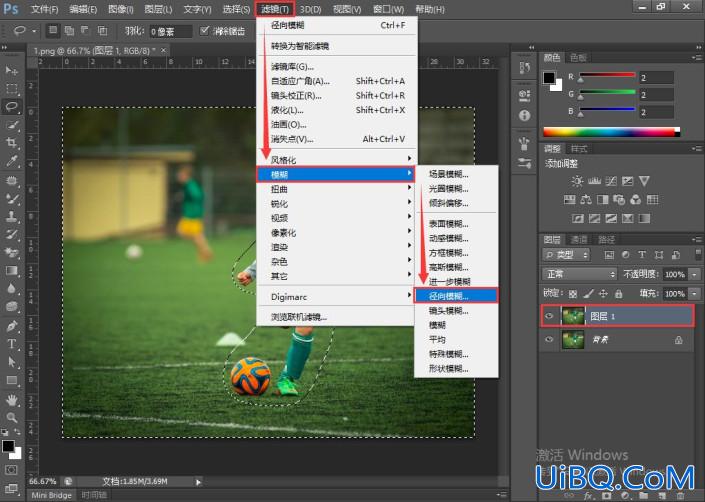Add a Vibrance adjustment (triangle icon)

pyautogui.click(x=644, y=181)
